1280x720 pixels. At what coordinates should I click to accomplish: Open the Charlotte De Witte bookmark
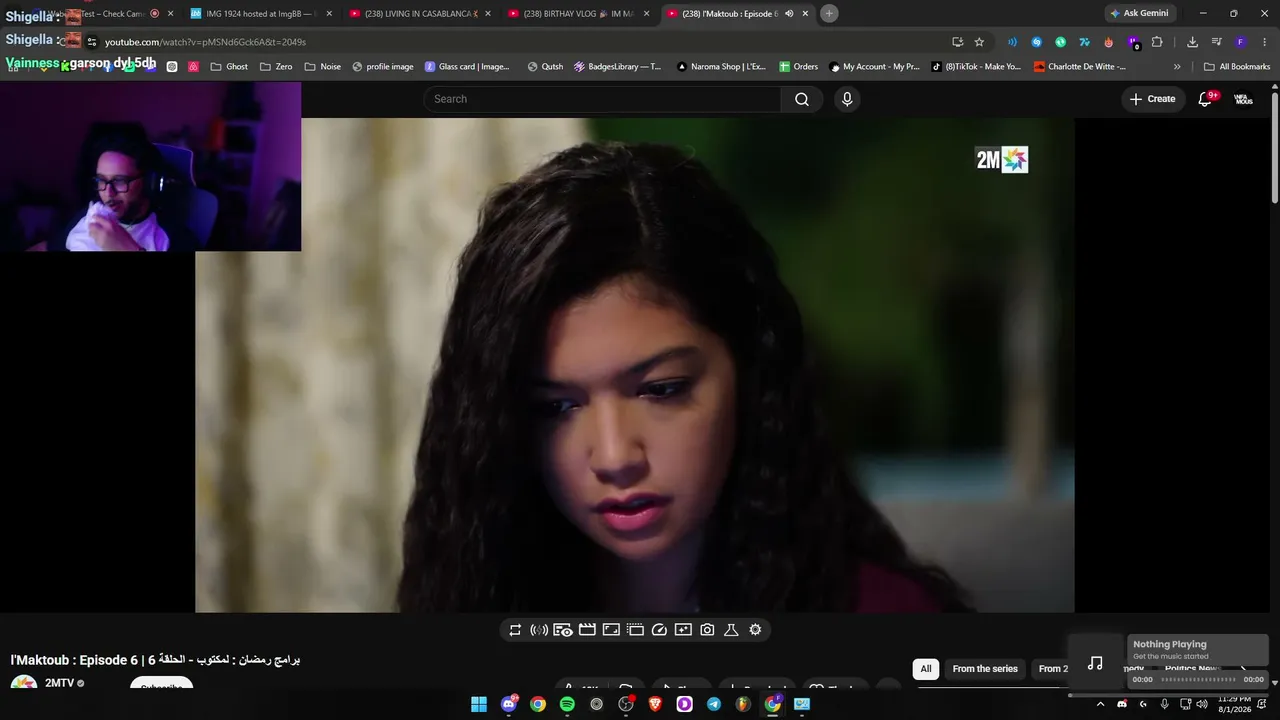[1080, 67]
